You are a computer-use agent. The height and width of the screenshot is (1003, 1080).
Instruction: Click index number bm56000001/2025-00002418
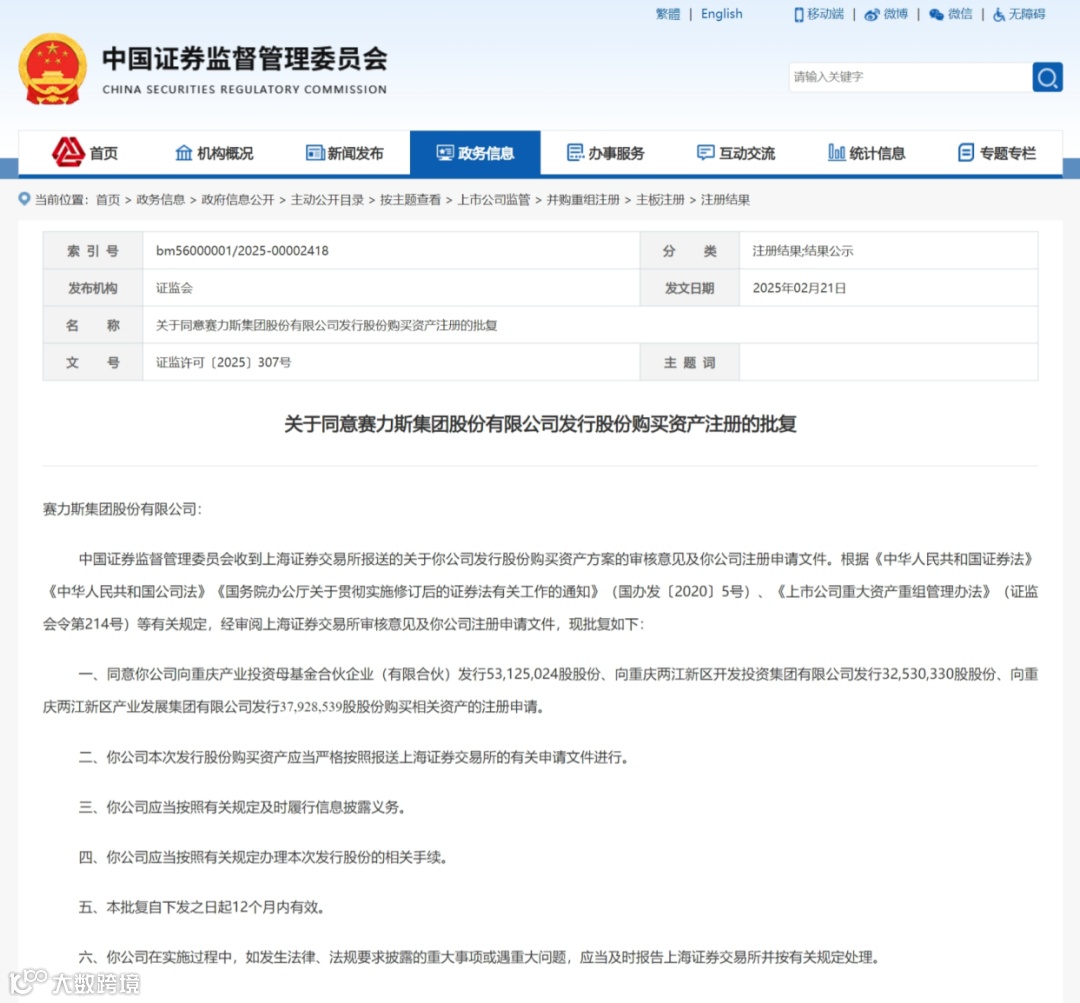coord(242,251)
